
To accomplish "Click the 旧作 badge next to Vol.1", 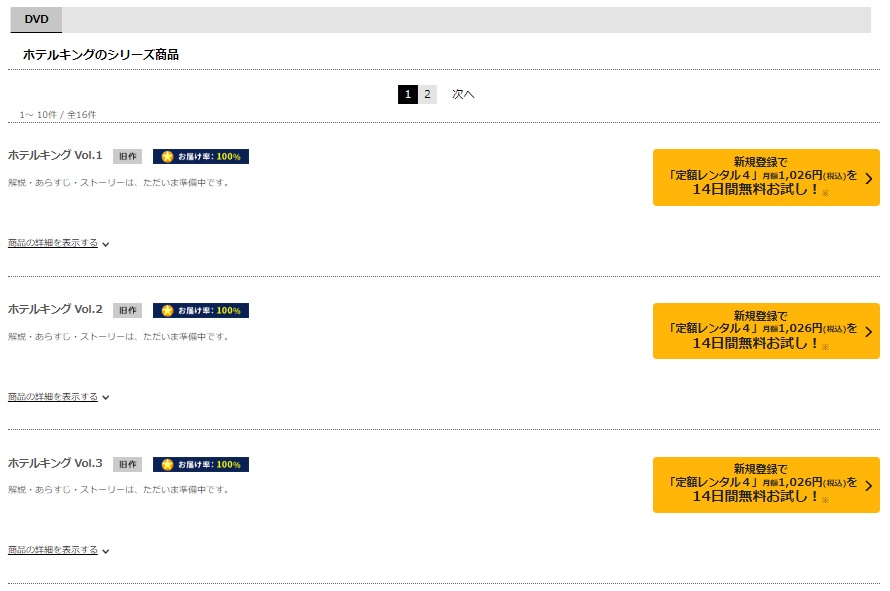I will 127,156.
